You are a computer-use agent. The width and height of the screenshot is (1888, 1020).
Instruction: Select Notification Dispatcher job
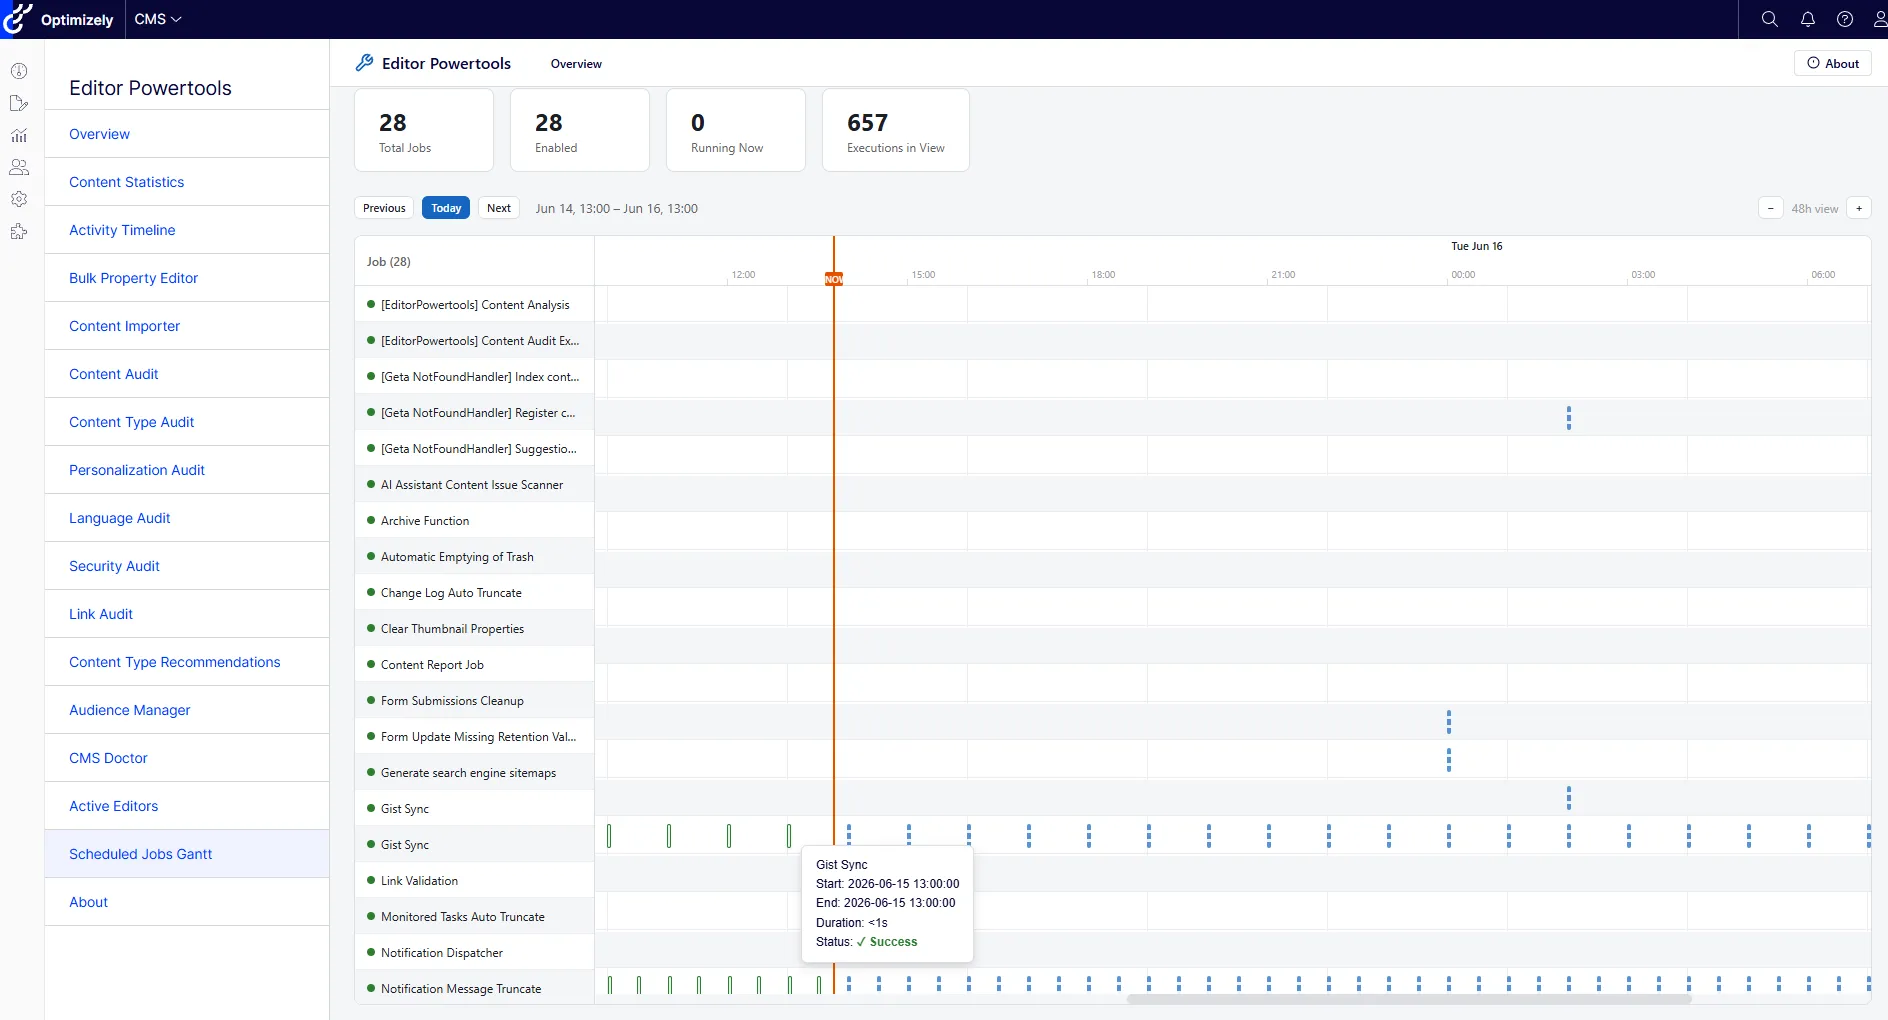pos(475,953)
